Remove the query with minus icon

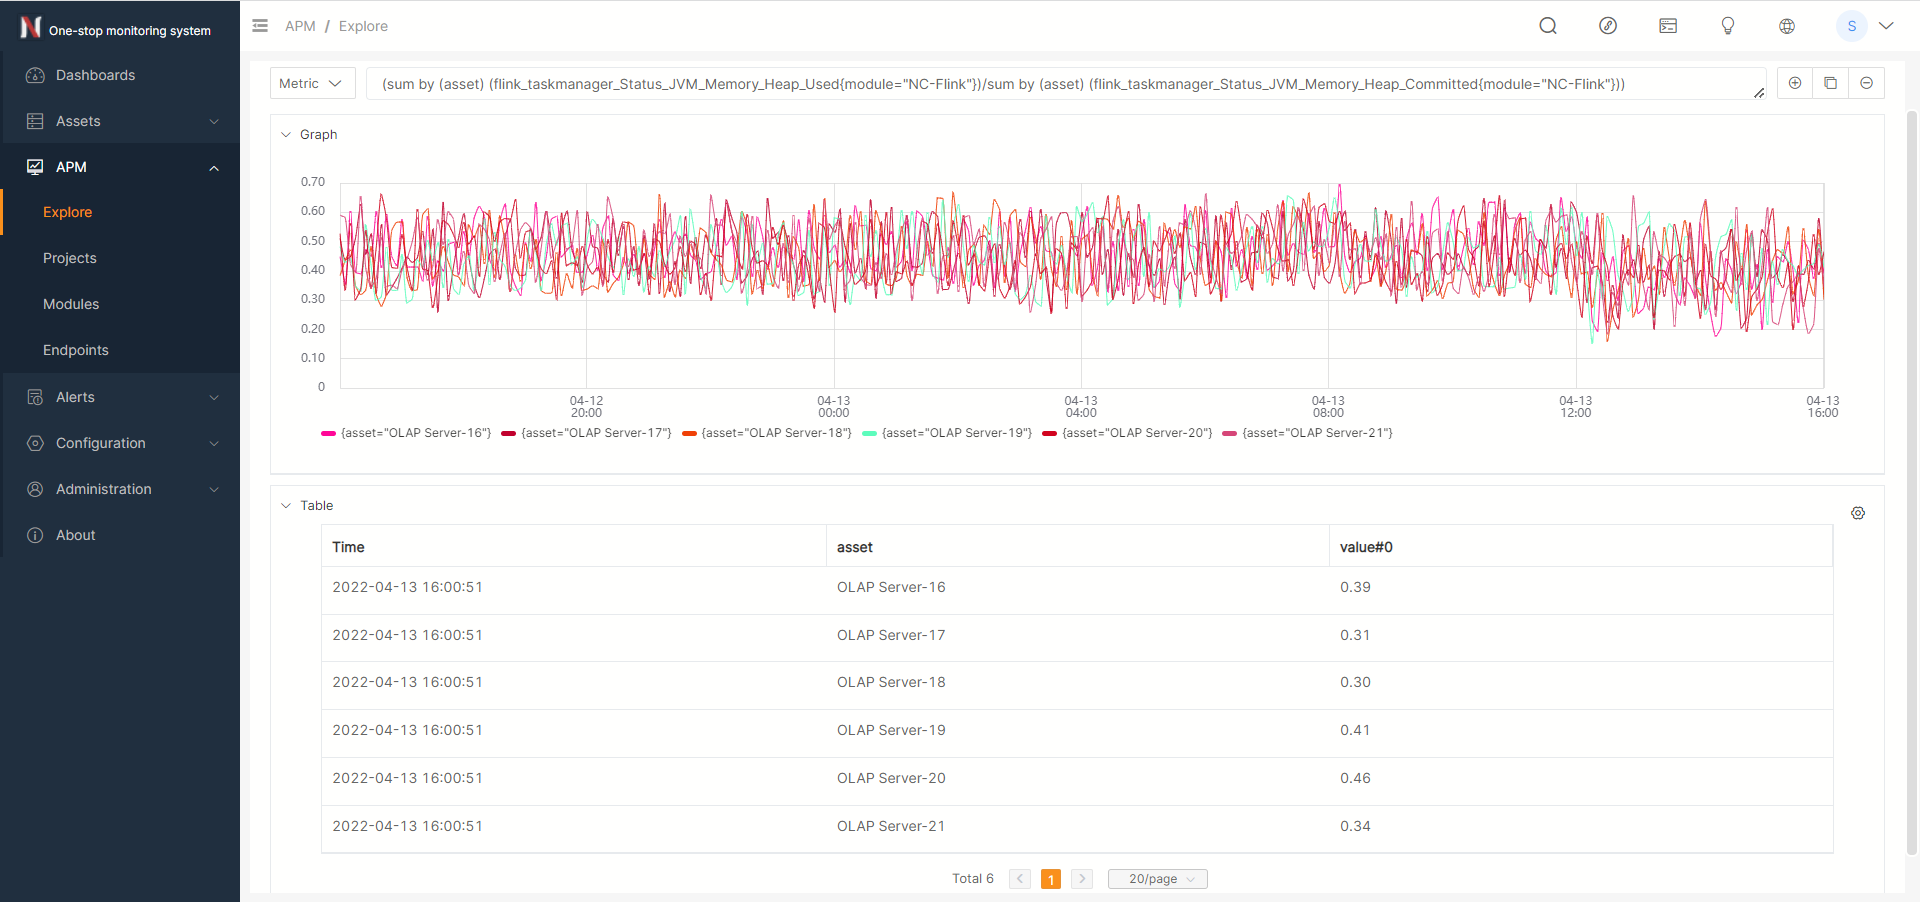click(x=1866, y=83)
